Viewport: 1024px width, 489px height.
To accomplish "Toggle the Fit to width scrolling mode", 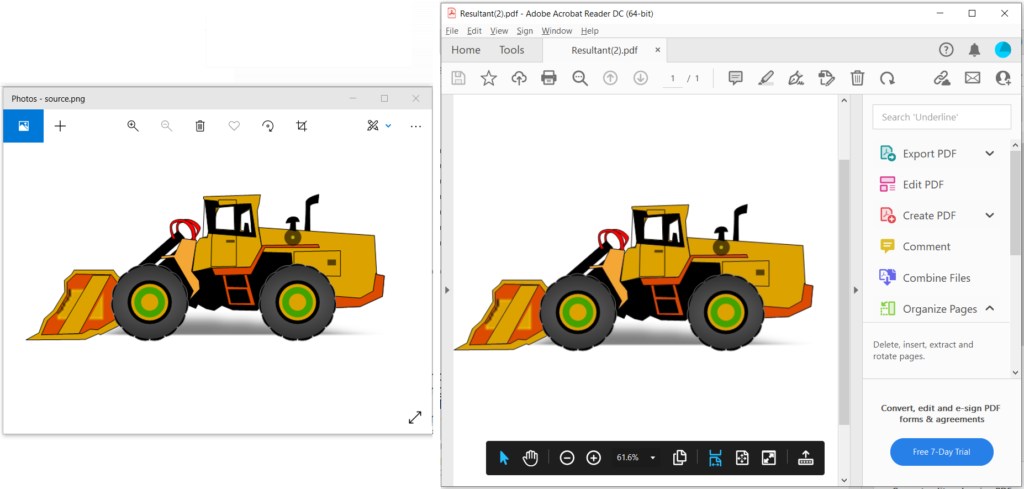I will coord(715,457).
